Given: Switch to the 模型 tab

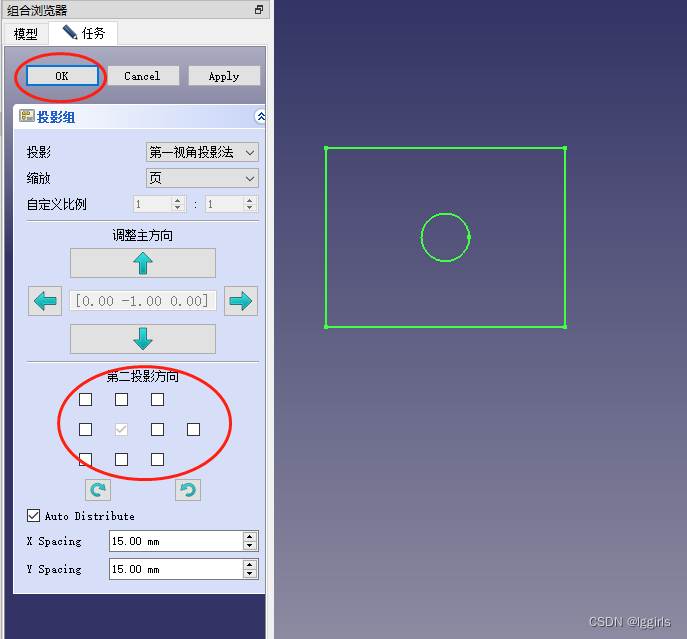Looking at the screenshot, I should click(25, 34).
